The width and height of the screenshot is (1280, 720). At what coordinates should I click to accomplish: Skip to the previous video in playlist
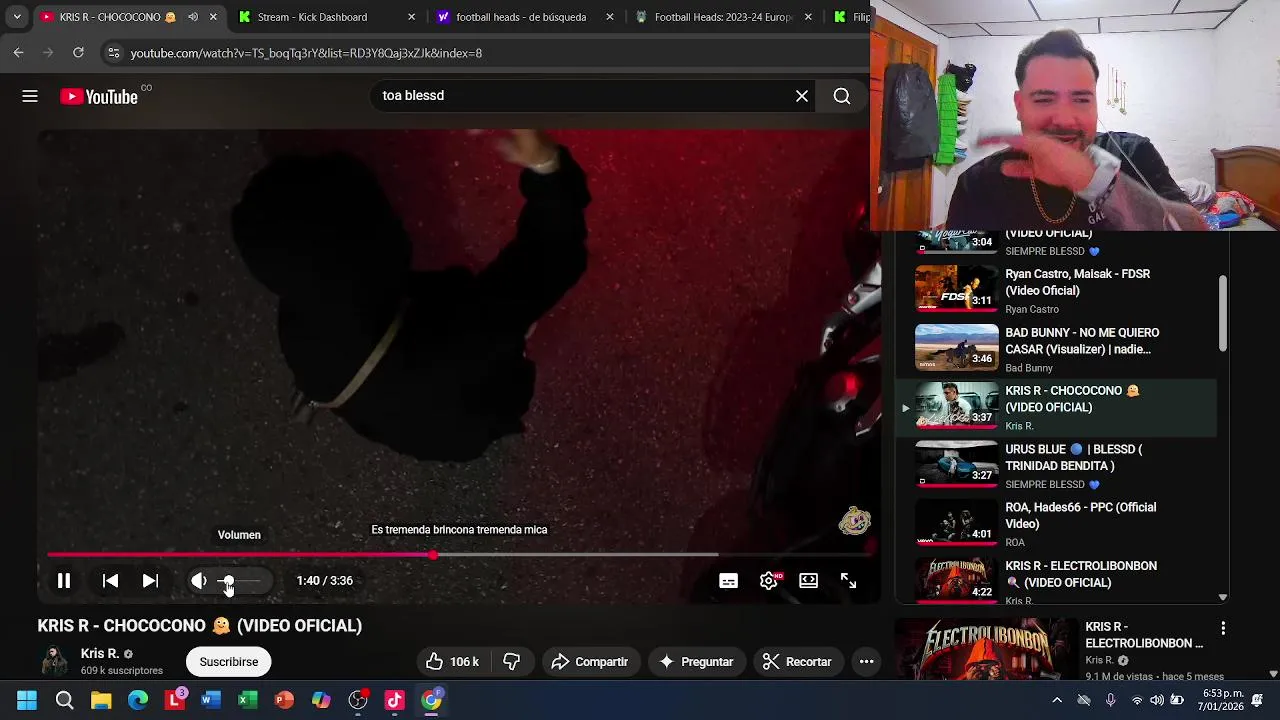click(x=110, y=580)
